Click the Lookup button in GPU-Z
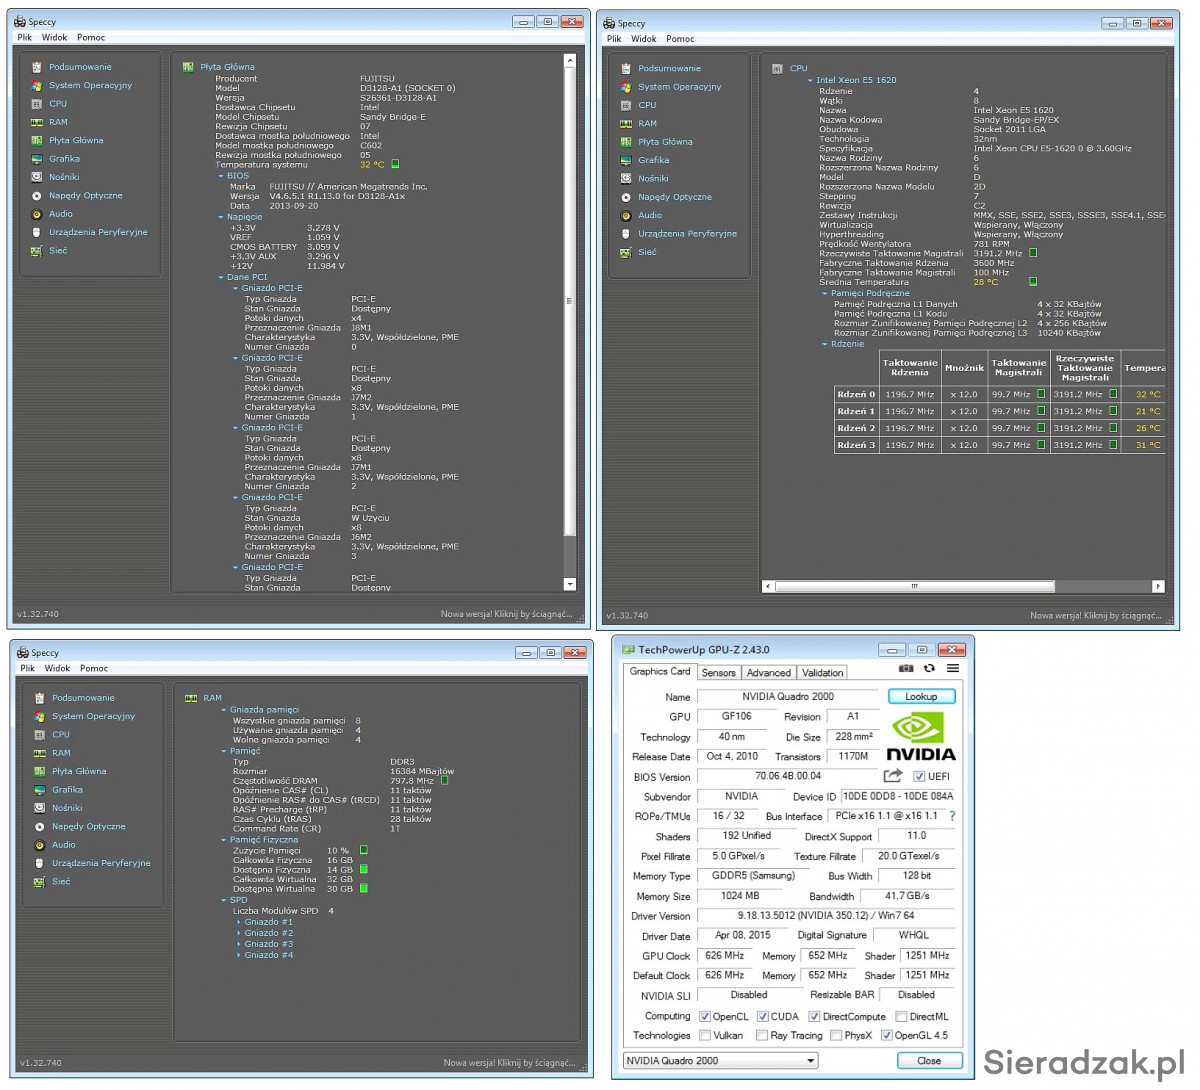 (x=921, y=696)
